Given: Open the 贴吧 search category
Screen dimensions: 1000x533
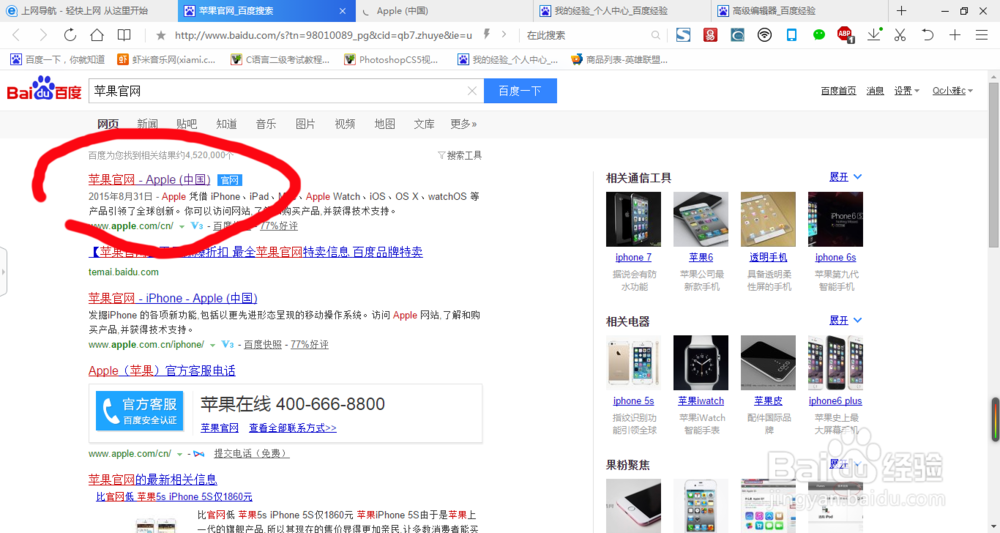Looking at the screenshot, I should coord(187,124).
